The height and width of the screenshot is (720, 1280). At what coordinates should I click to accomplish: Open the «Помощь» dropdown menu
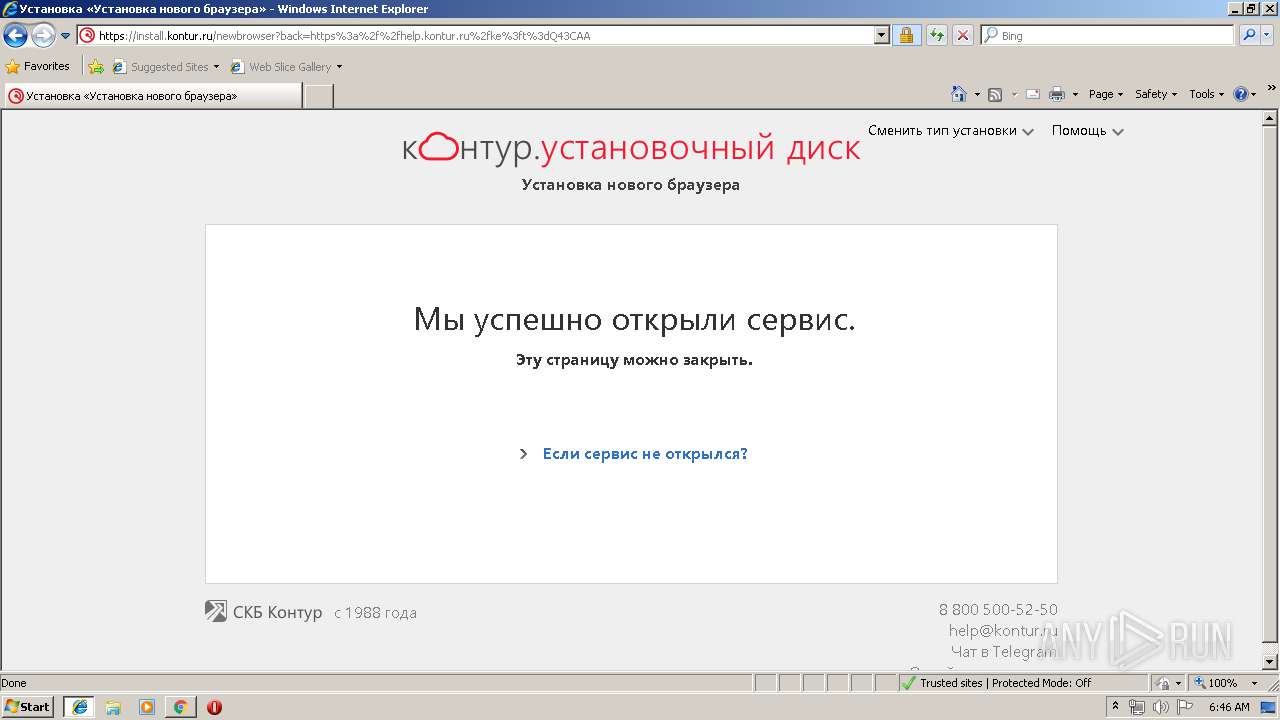[1088, 131]
